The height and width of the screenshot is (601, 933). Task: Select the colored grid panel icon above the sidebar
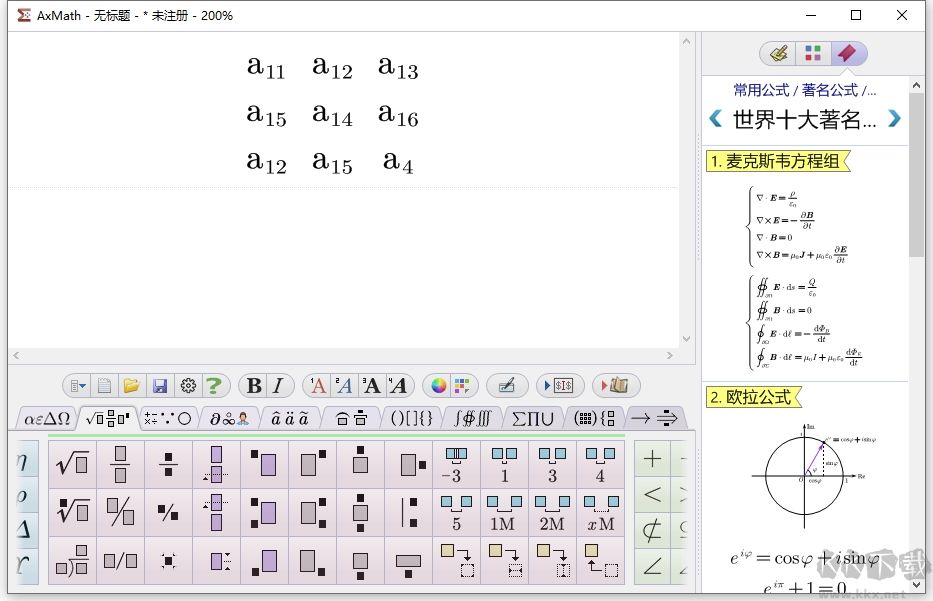point(813,52)
